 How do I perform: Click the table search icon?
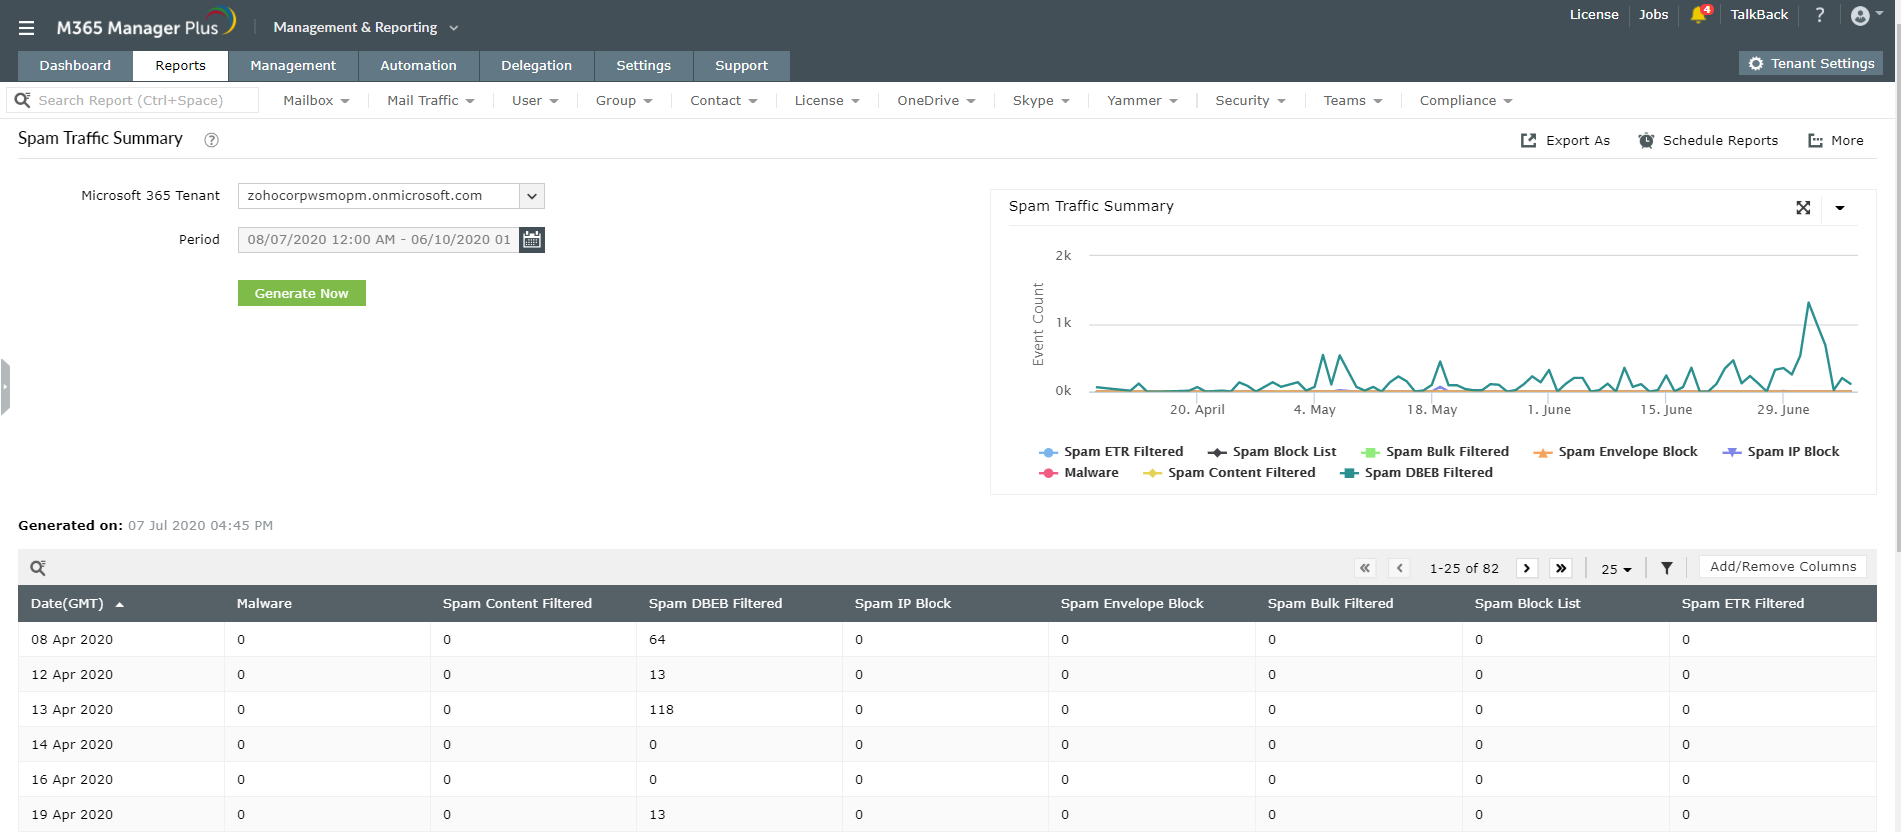(38, 568)
